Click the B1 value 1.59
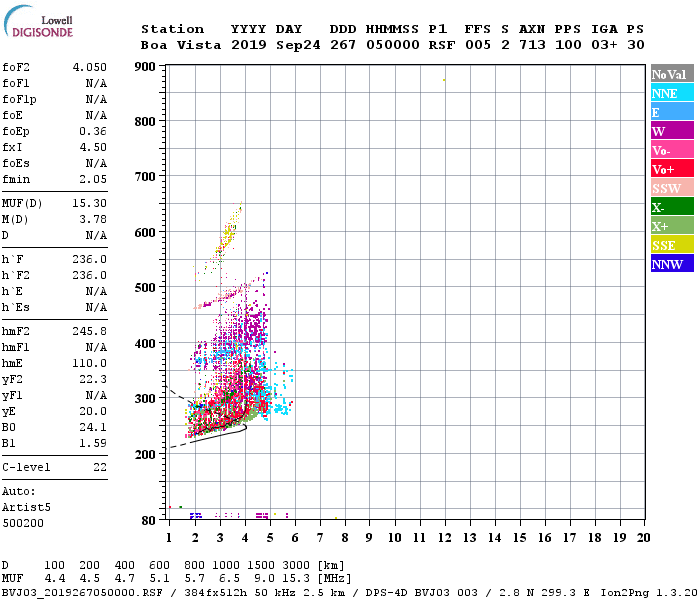 pos(93,443)
